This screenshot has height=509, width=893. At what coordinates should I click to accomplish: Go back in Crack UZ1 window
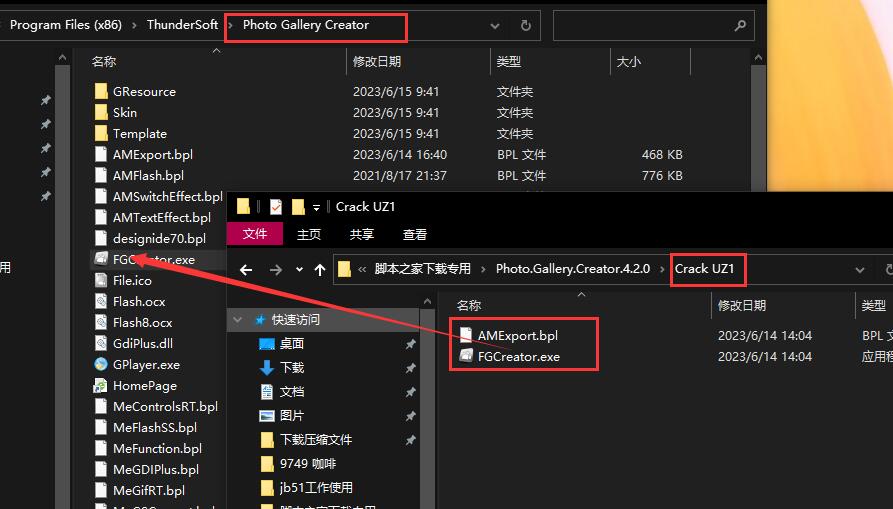pyautogui.click(x=246, y=269)
